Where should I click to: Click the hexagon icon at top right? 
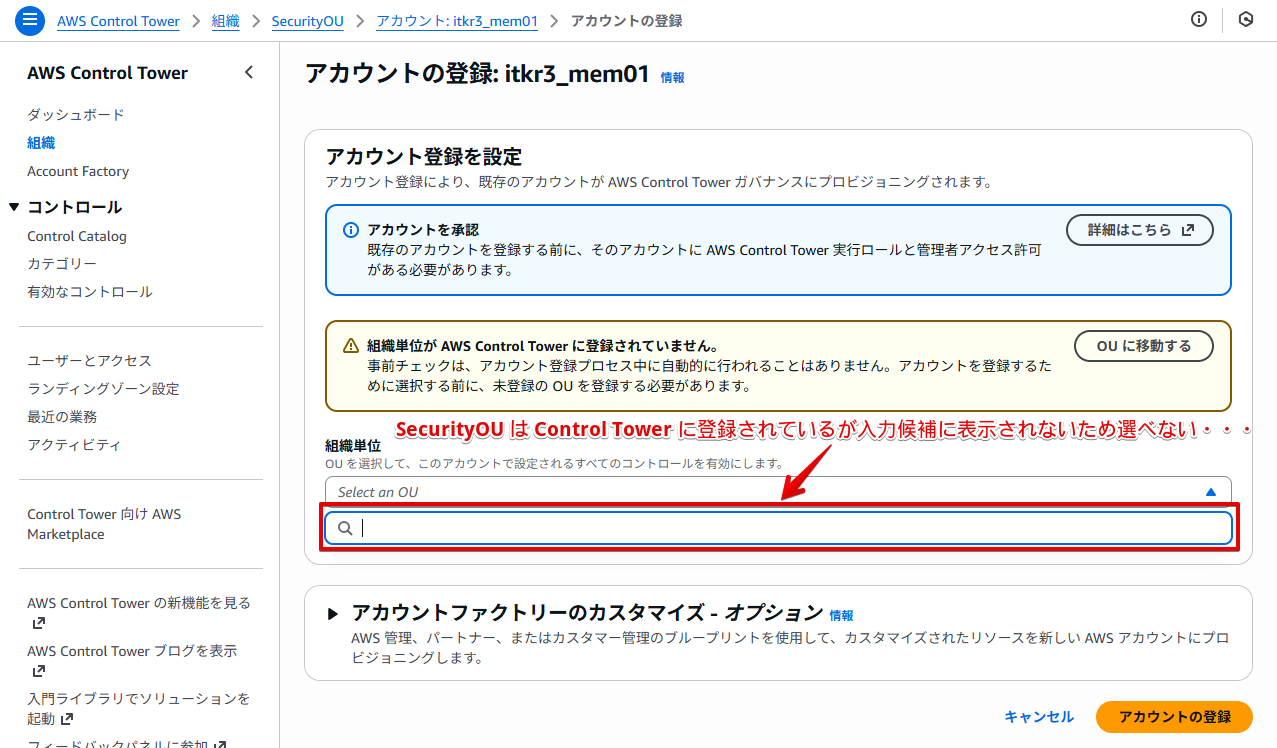[1246, 20]
